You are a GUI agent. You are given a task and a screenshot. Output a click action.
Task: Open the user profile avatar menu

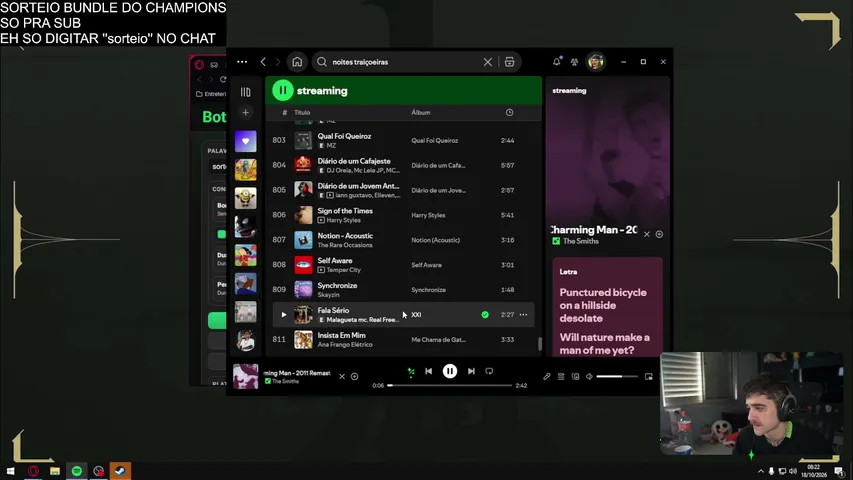596,62
